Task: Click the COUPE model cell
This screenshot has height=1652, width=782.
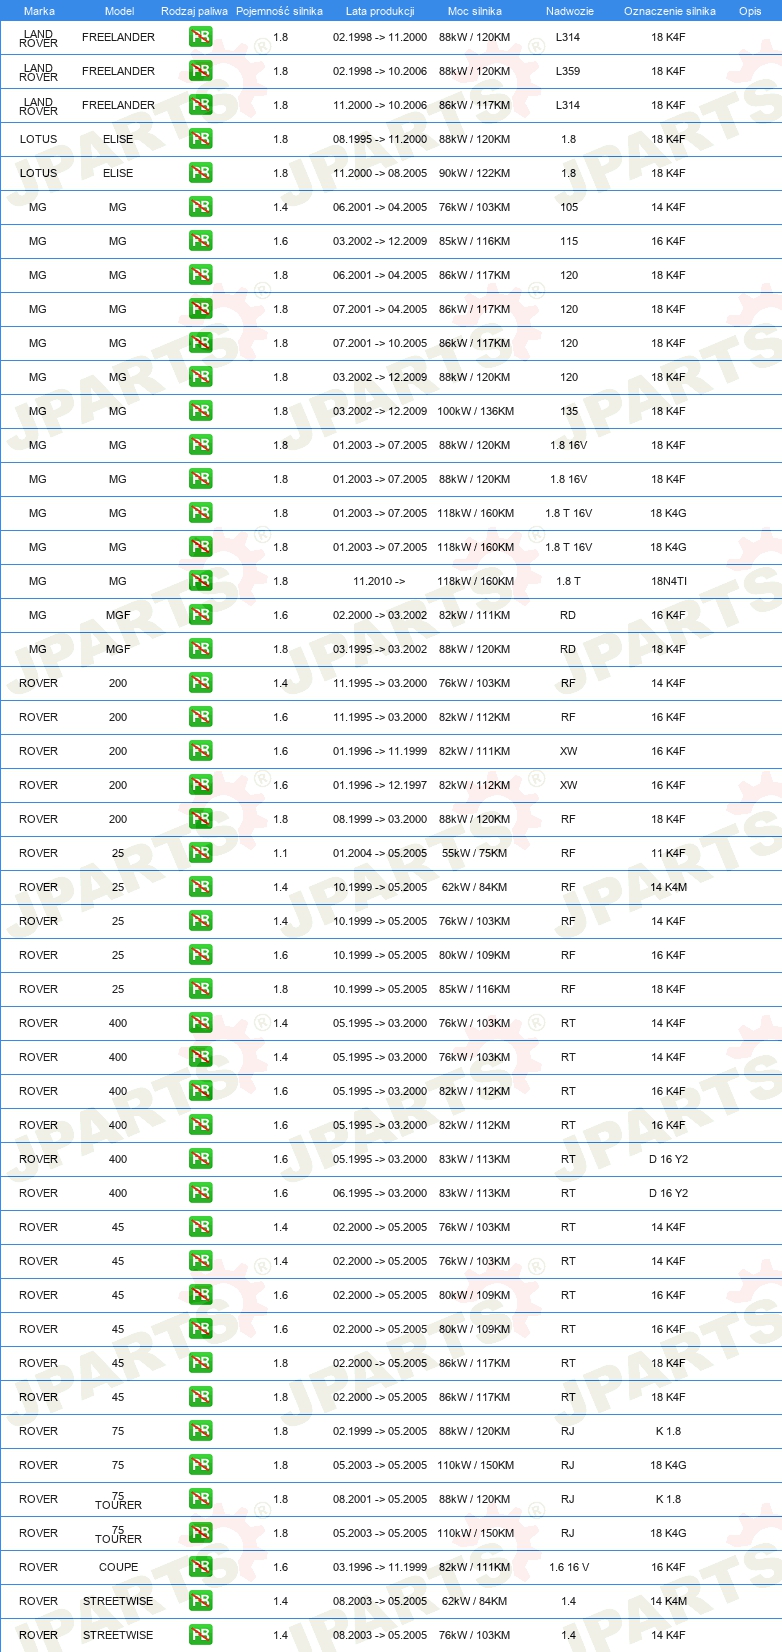Action: tap(118, 1567)
